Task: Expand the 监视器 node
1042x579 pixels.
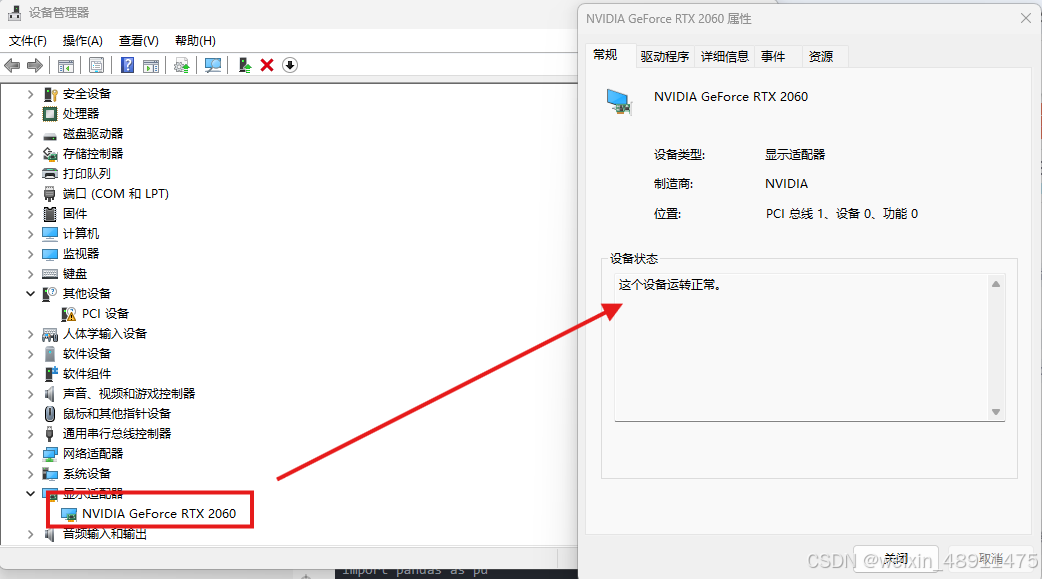Action: click(30, 254)
